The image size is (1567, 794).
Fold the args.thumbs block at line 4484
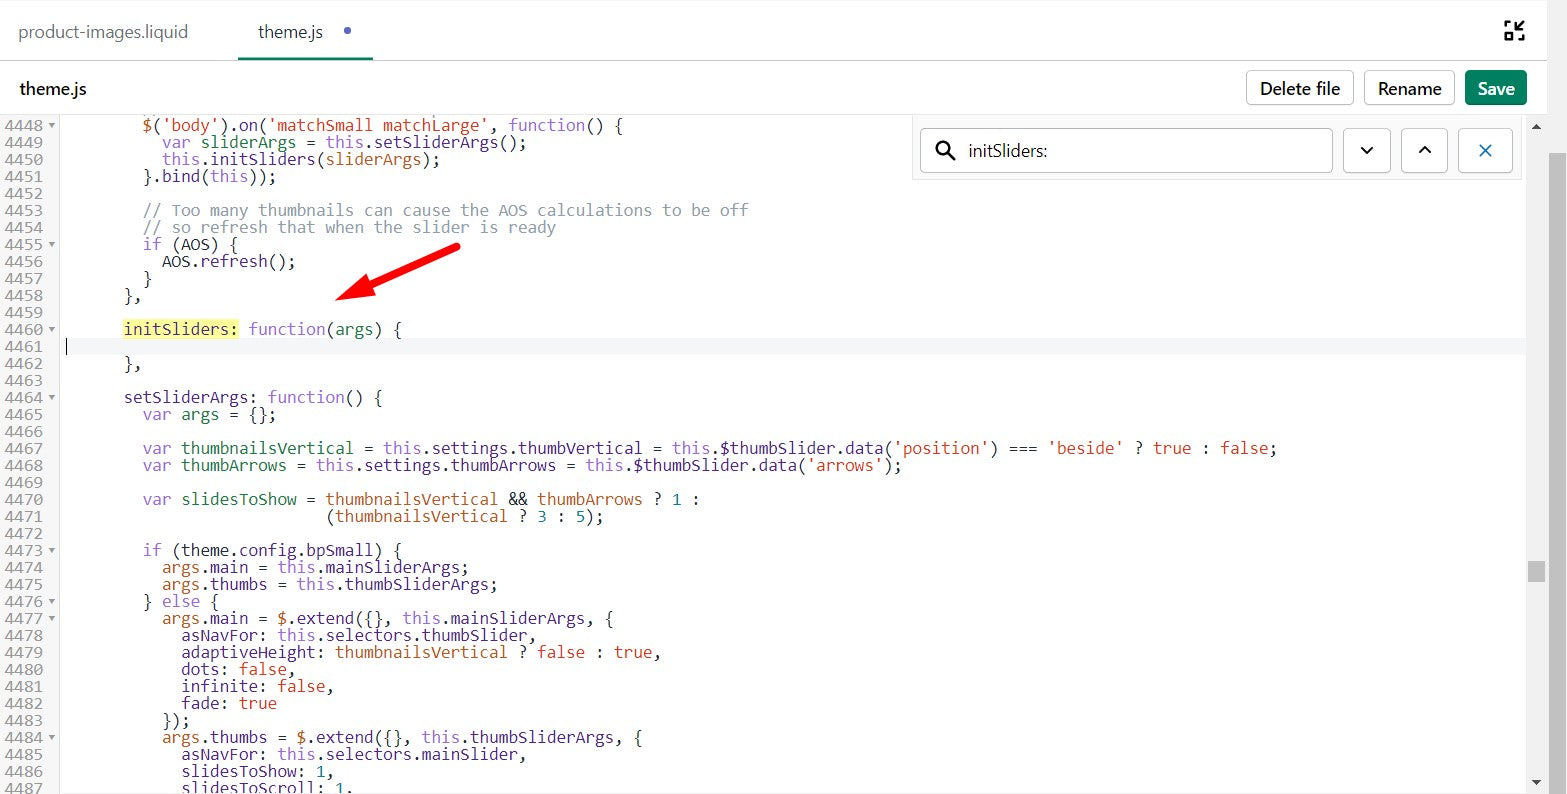52,738
